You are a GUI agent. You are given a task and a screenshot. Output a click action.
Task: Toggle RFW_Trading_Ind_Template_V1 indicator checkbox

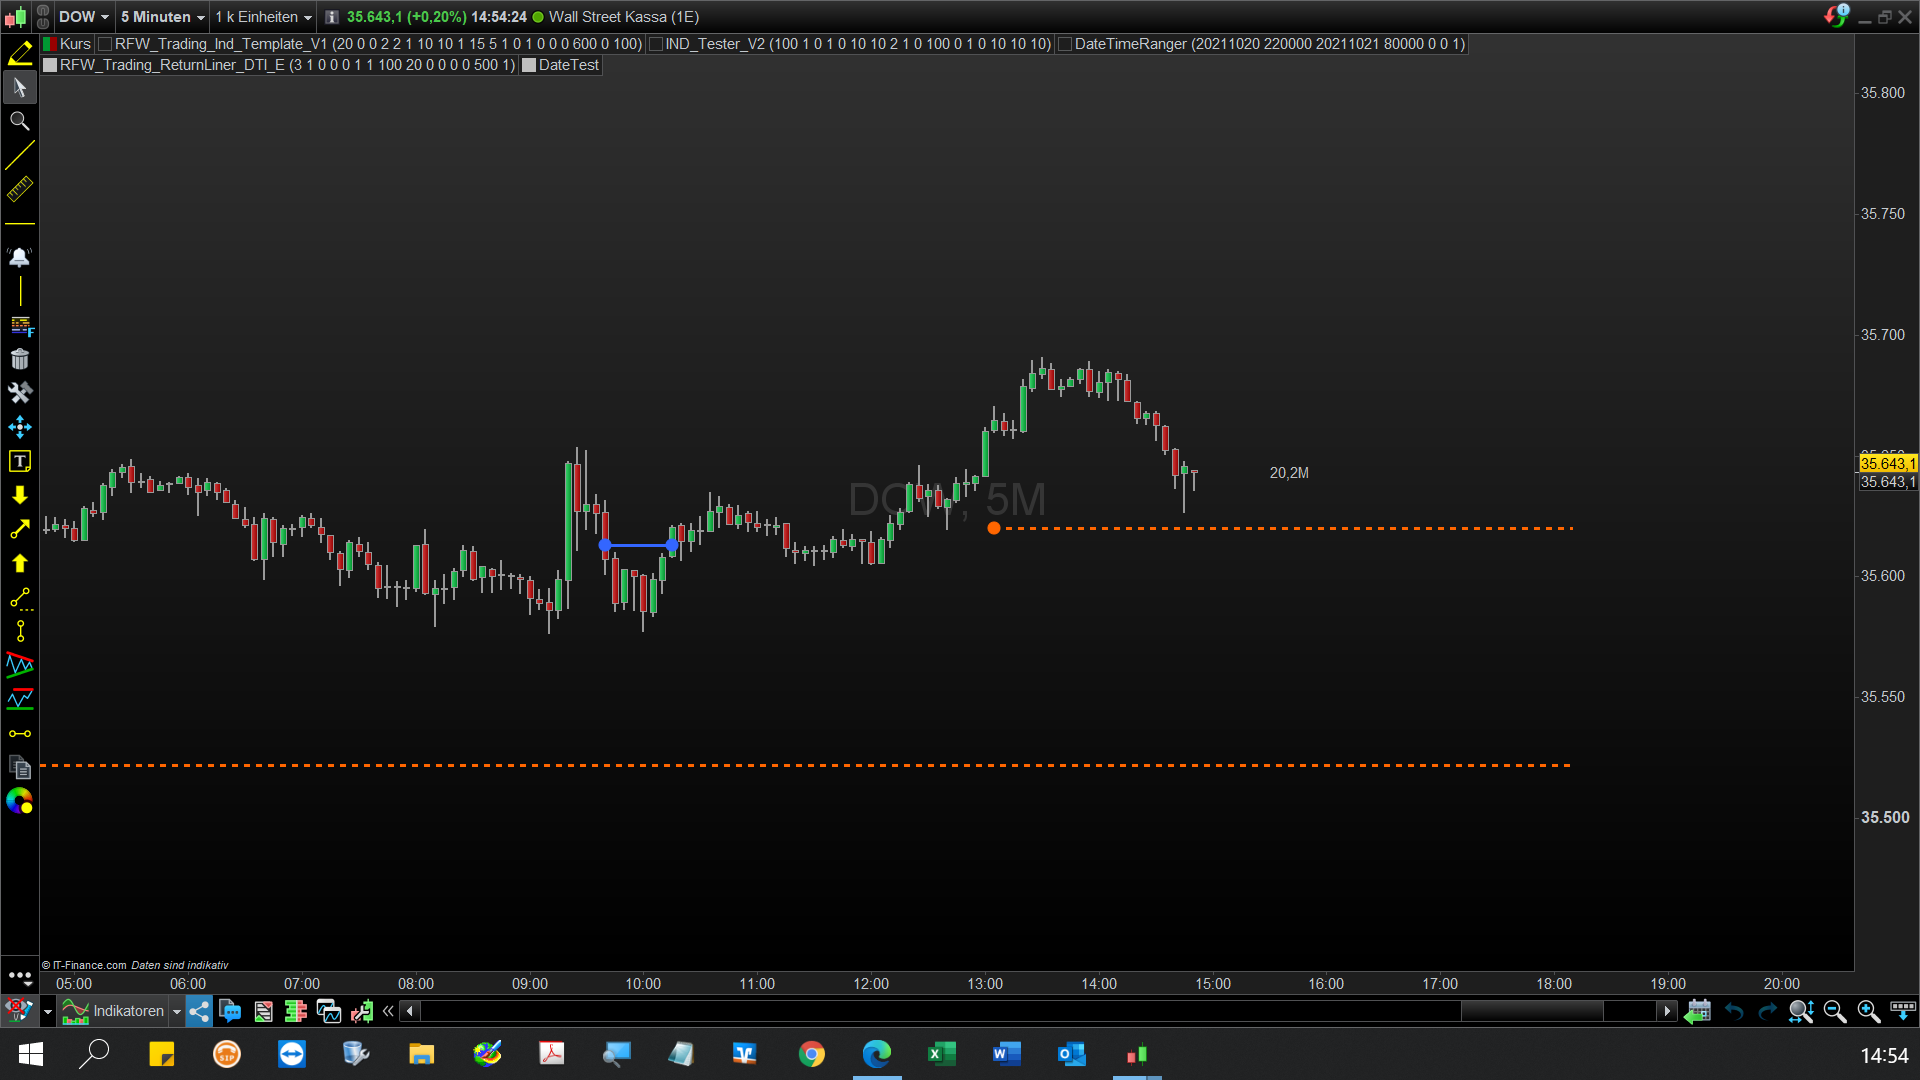pyautogui.click(x=105, y=44)
